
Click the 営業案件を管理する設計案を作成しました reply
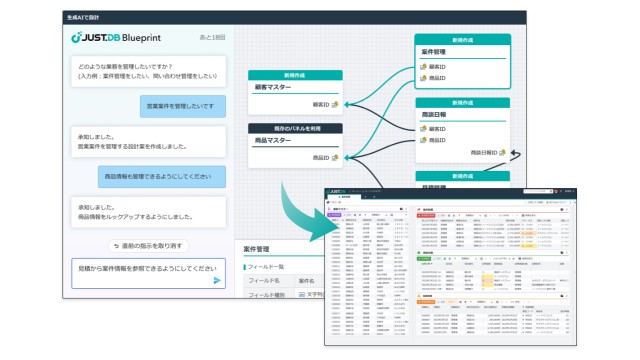click(x=149, y=142)
